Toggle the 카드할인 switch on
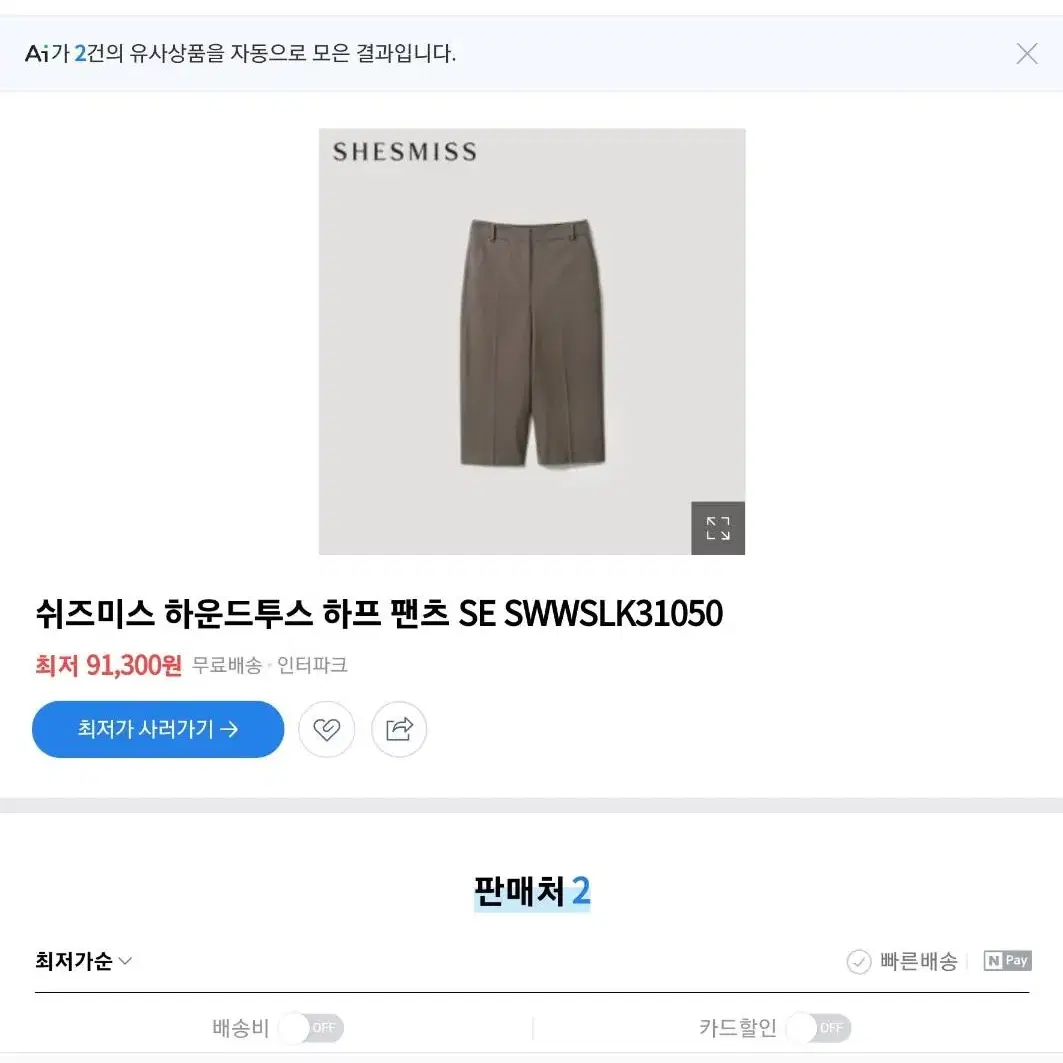 click(818, 1028)
